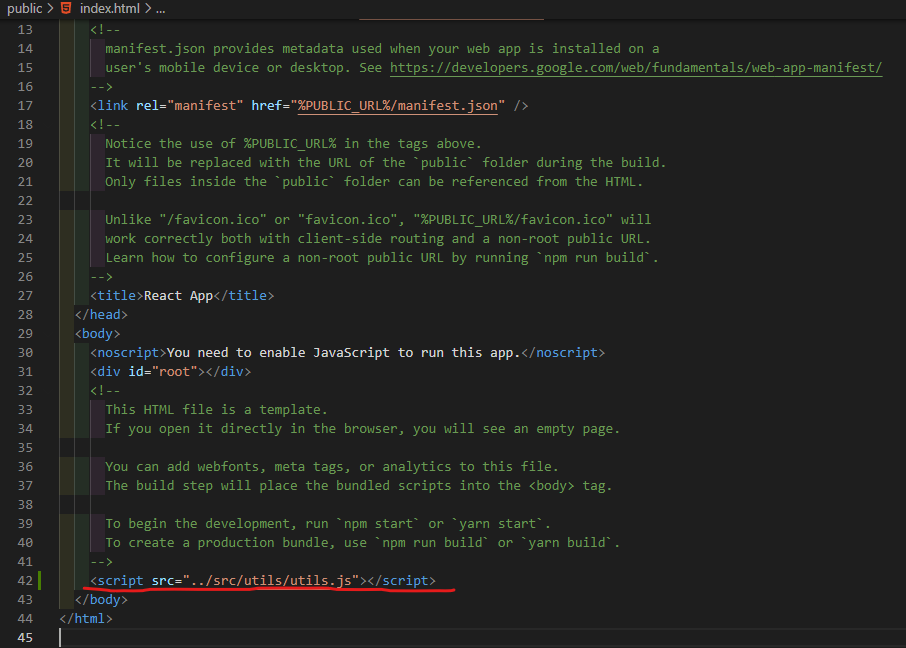The image size is (906, 648).
Task: Click the opening <body> tag
Action: pyautogui.click(x=97, y=334)
